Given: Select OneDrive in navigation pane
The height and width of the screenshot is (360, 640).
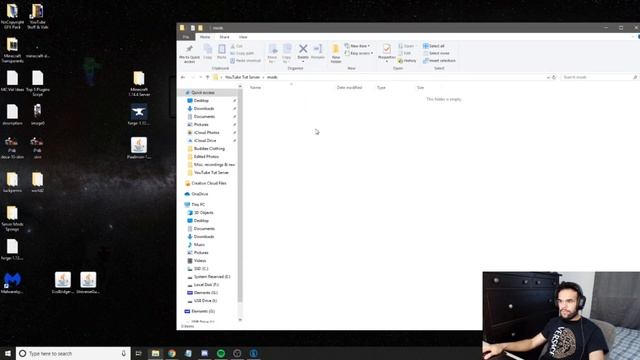Looking at the screenshot, I should 200,194.
